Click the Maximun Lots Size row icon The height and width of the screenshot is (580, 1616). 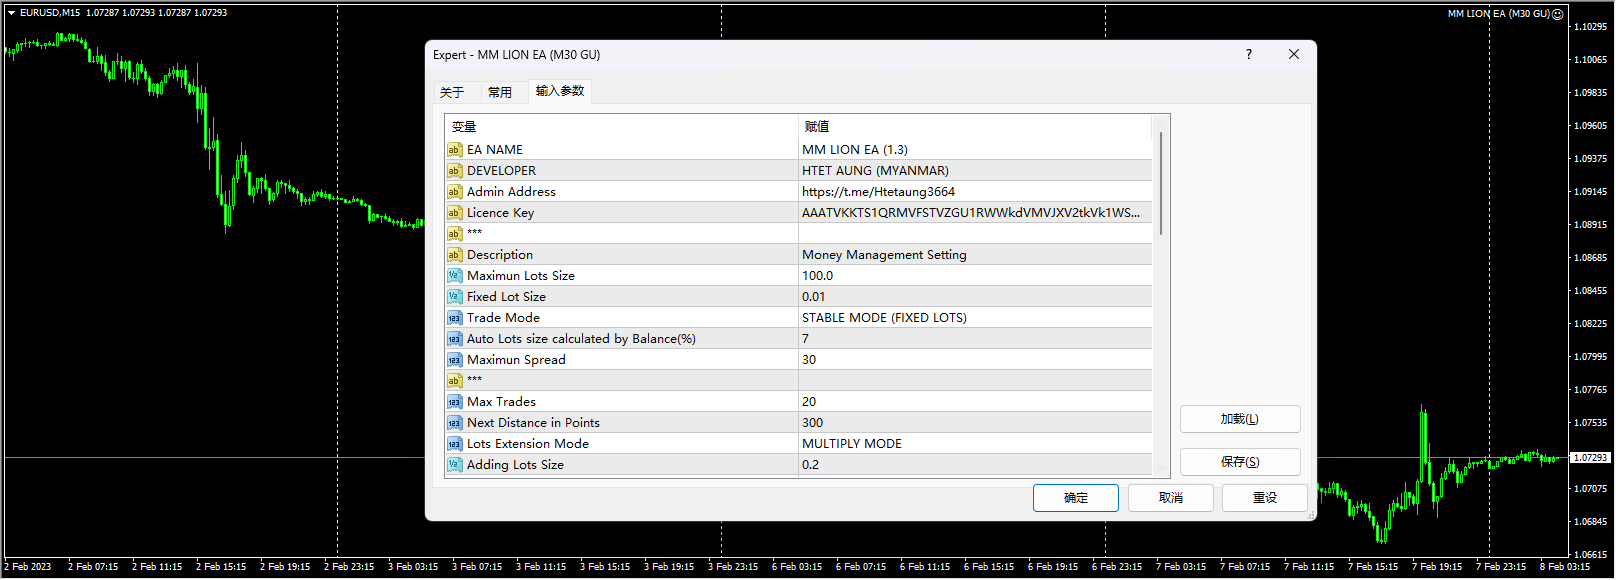(454, 276)
